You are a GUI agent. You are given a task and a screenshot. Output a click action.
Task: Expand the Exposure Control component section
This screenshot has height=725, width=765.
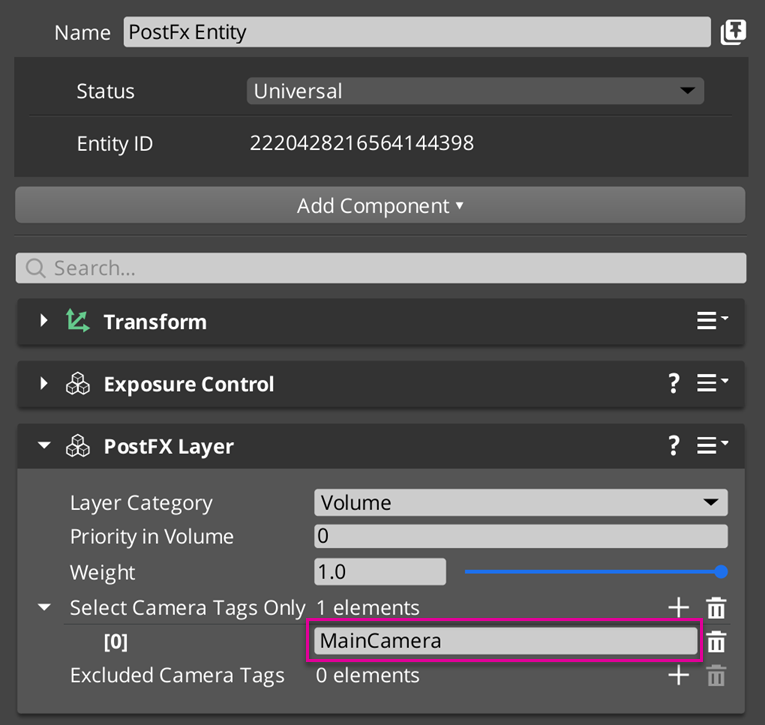point(44,384)
